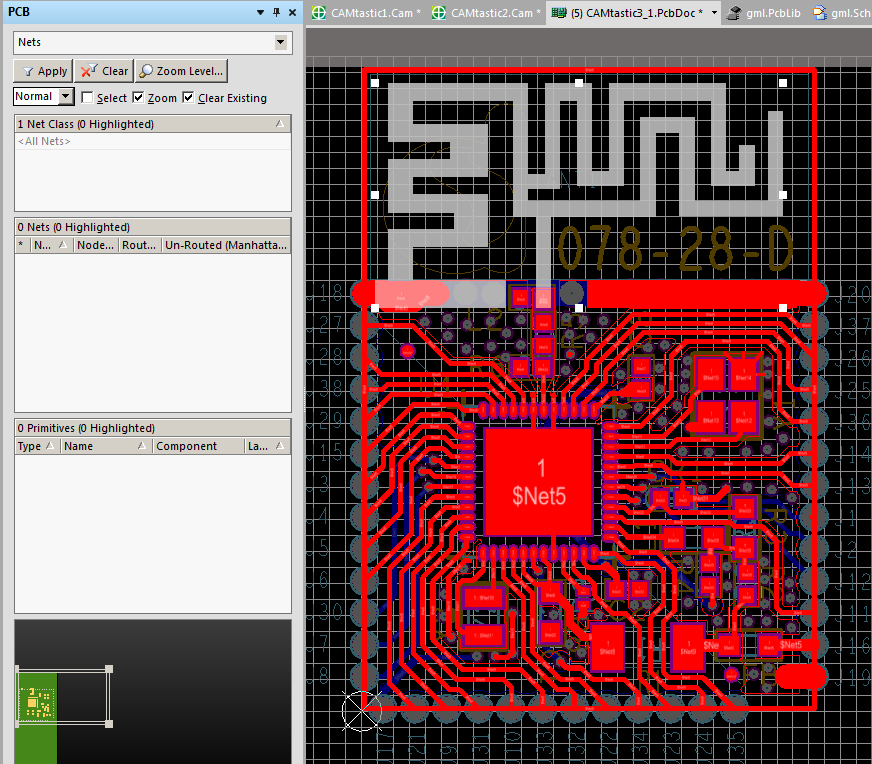The height and width of the screenshot is (764, 872).
Task: Click the Nets header in the nets list
Action: tap(152, 227)
